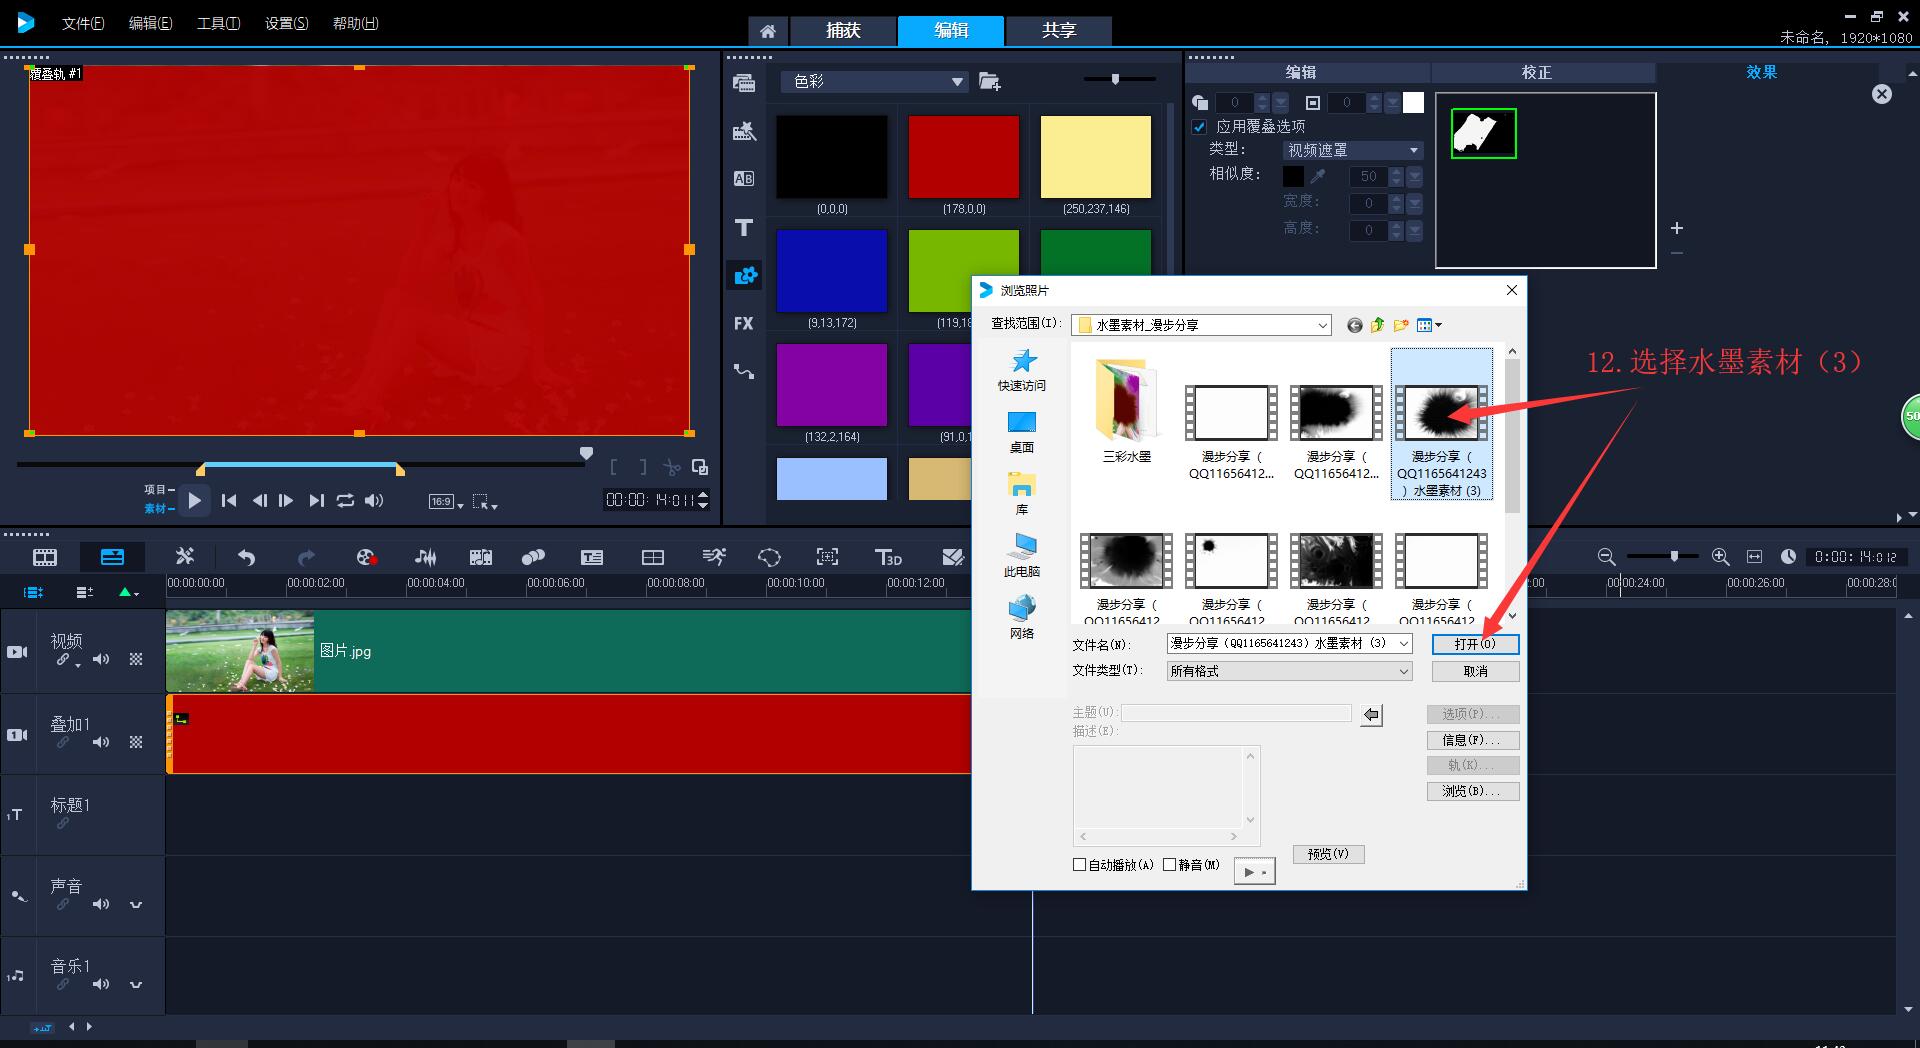Mute the 叠加1 overlay track
1920x1048 pixels.
pos(101,742)
